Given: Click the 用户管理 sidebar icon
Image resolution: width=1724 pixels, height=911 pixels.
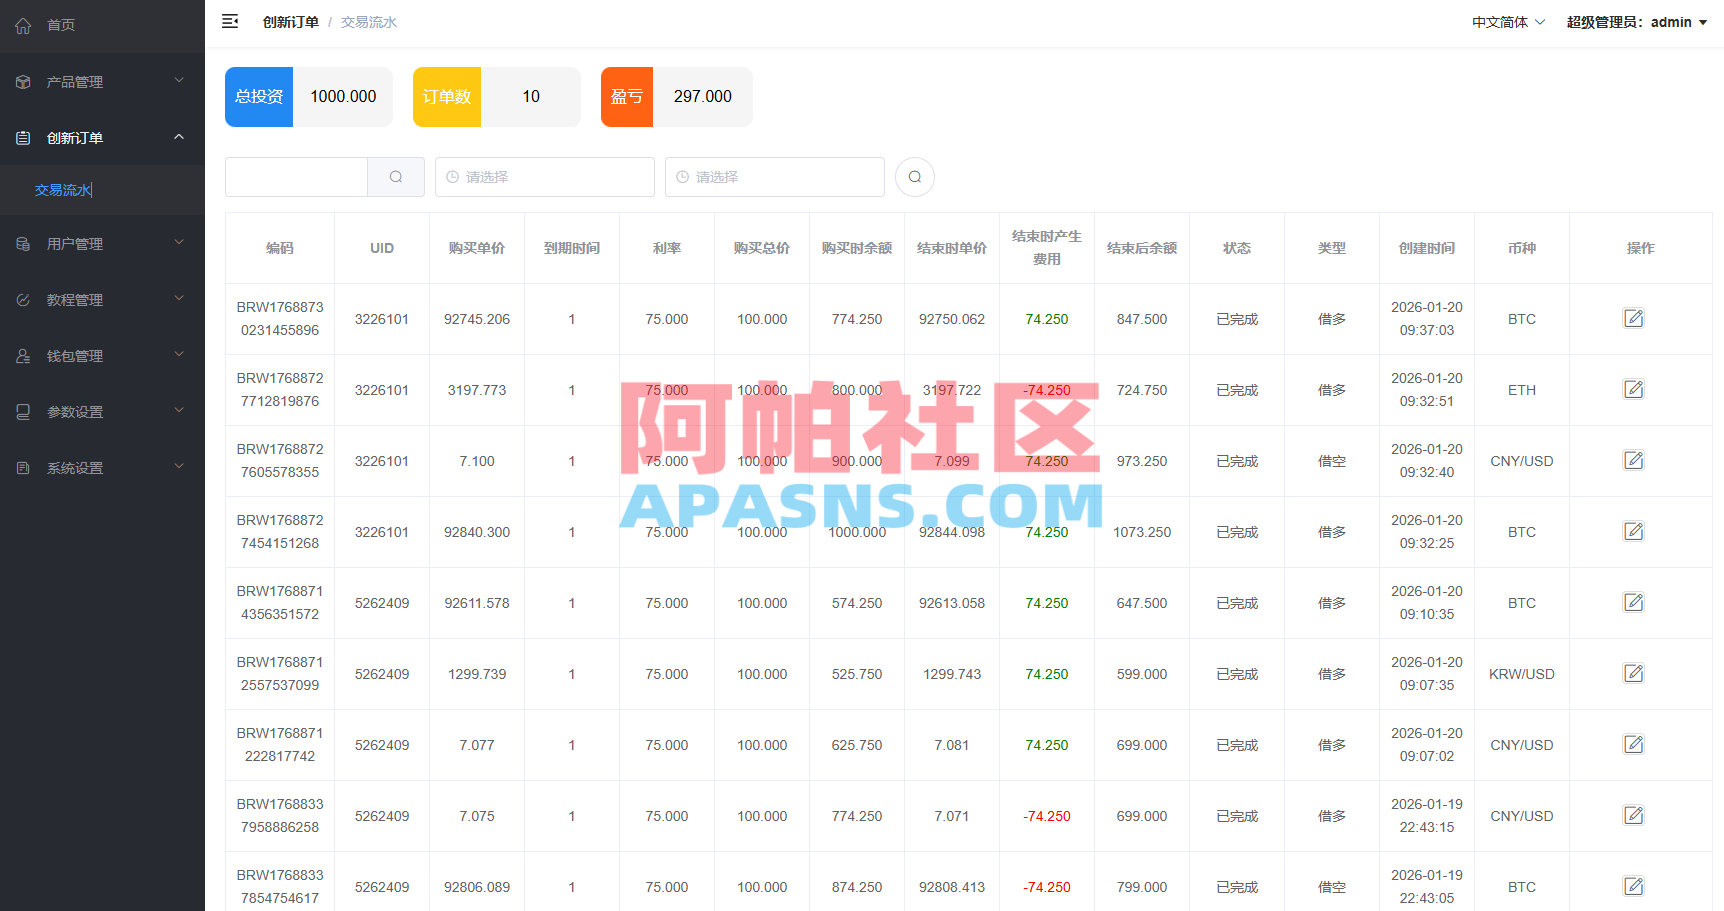Looking at the screenshot, I should pyautogui.click(x=23, y=244).
